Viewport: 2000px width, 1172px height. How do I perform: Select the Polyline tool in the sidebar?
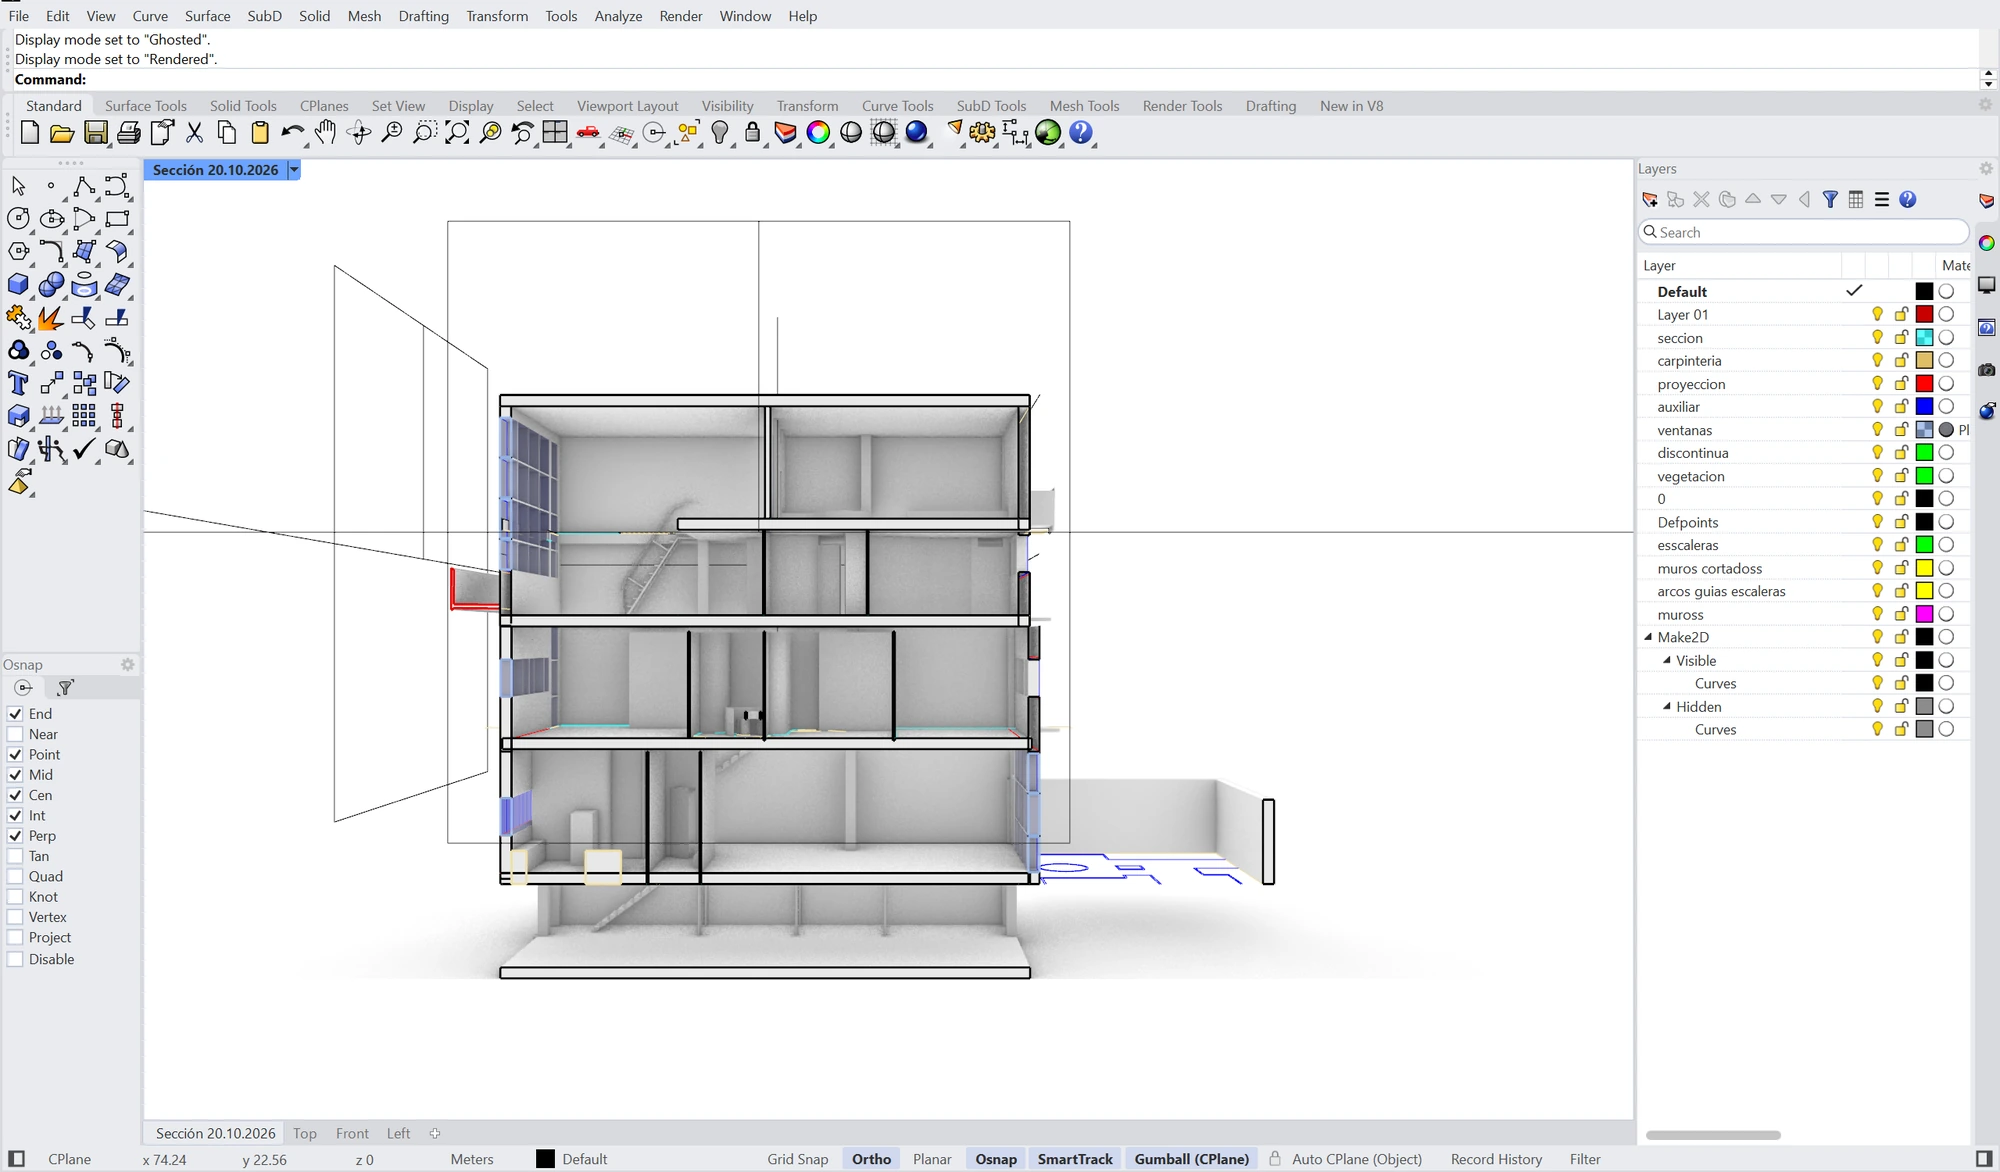84,187
